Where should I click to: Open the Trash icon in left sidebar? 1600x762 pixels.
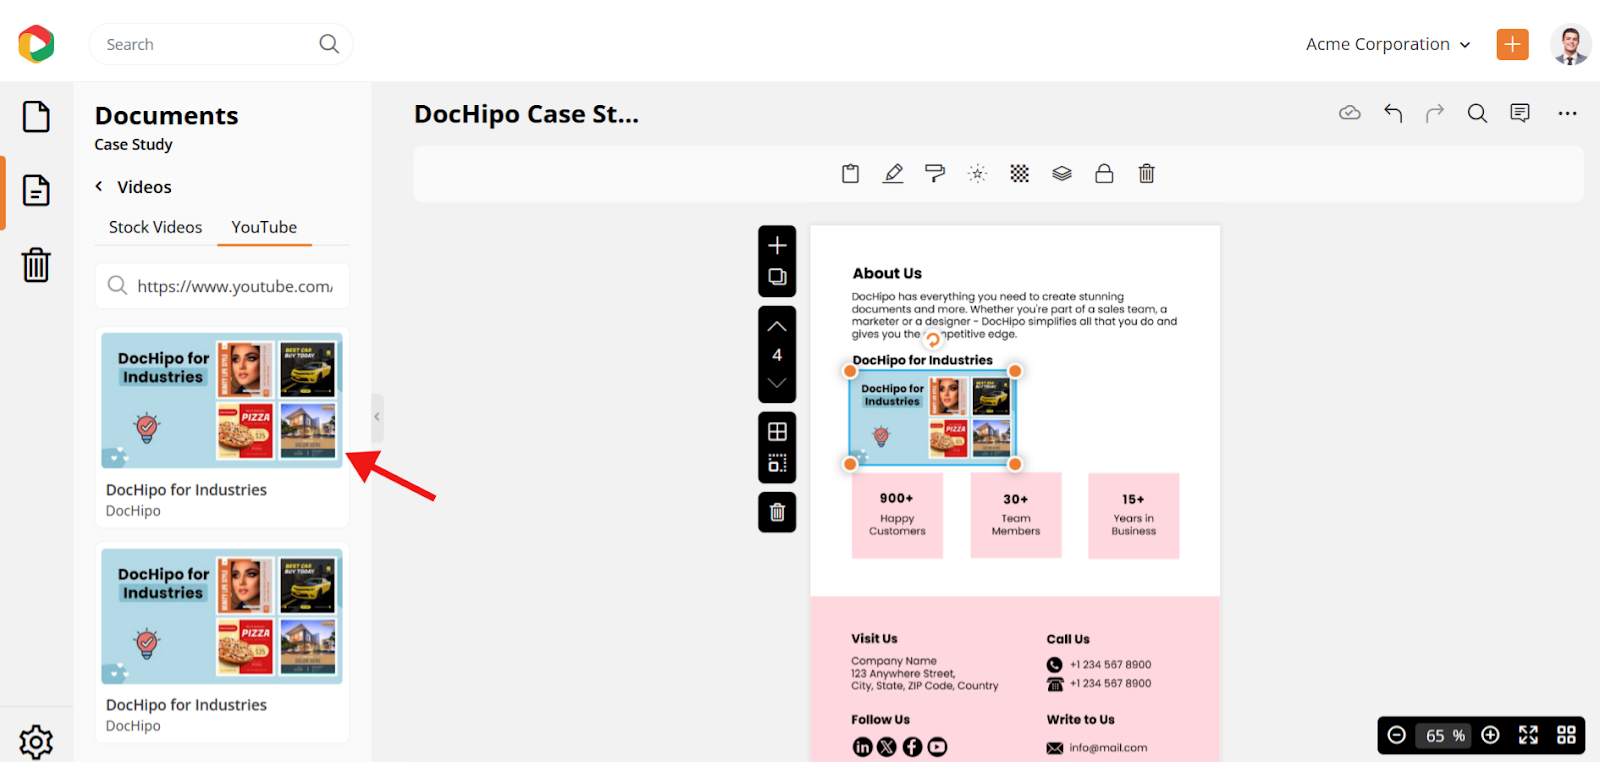[x=36, y=265]
